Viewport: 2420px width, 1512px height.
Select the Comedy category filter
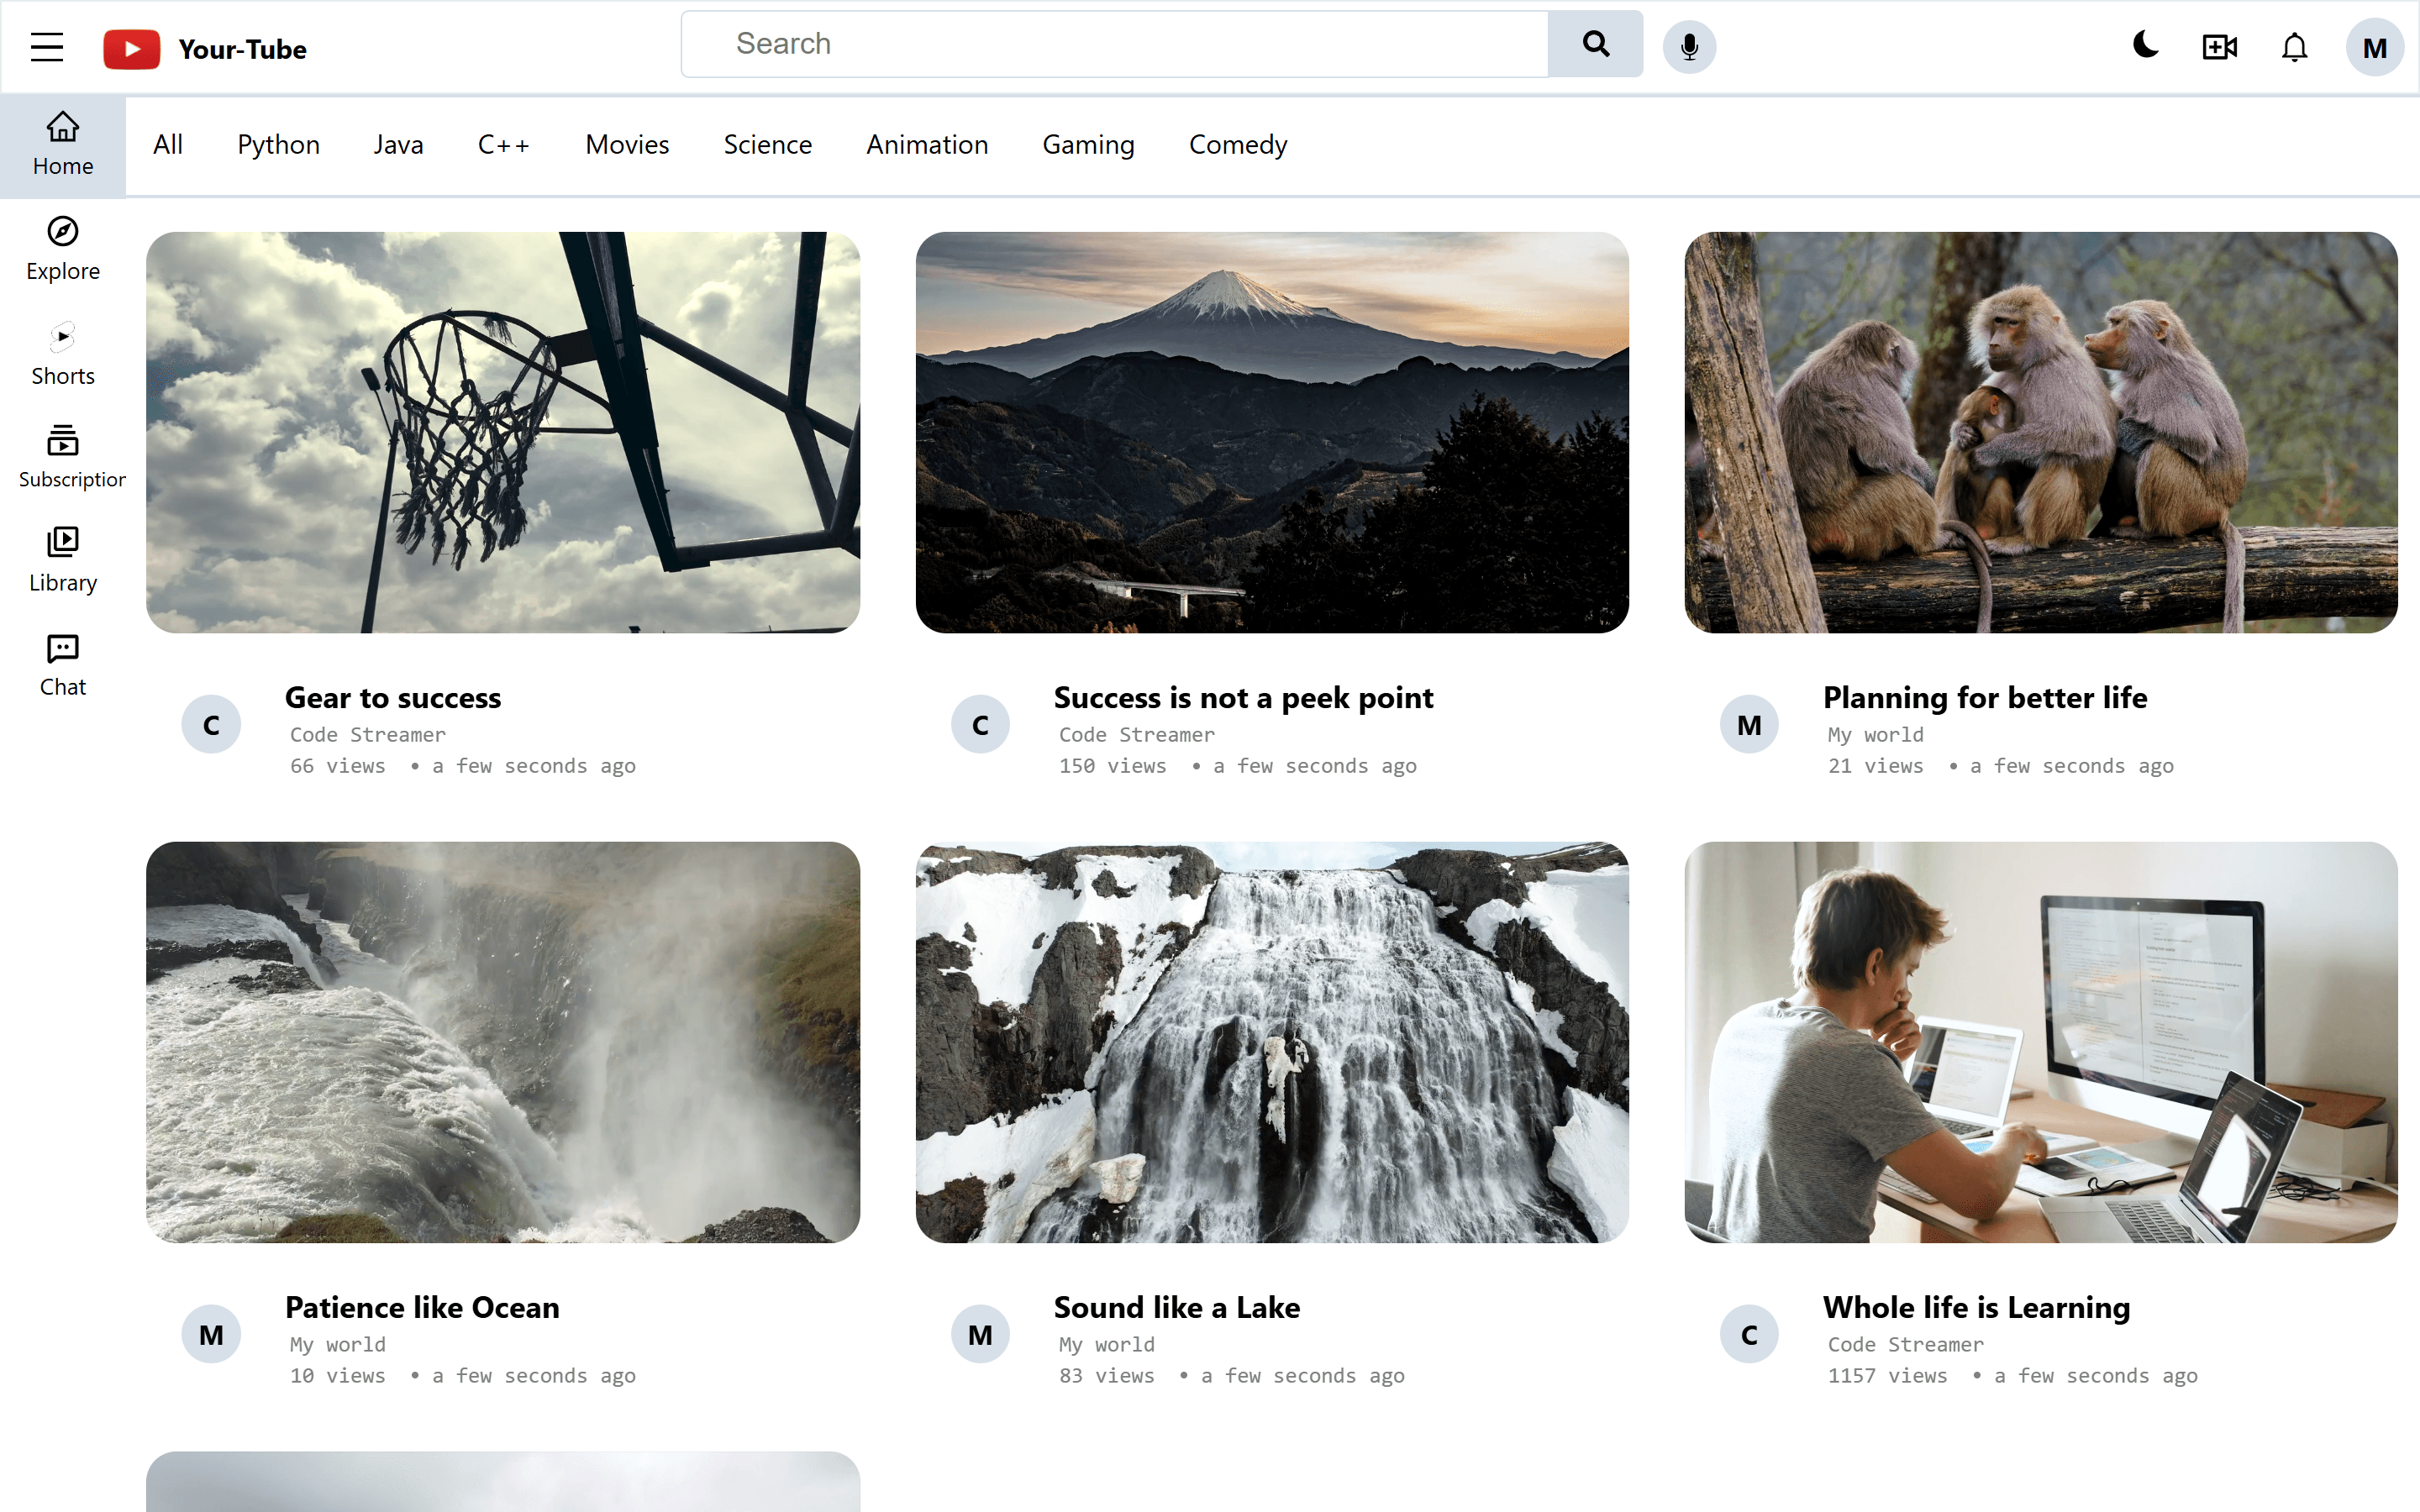1238,145
